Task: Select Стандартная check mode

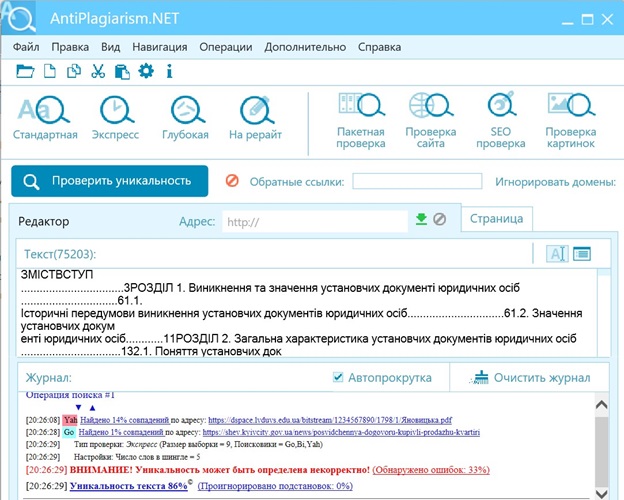Action: 45,117
